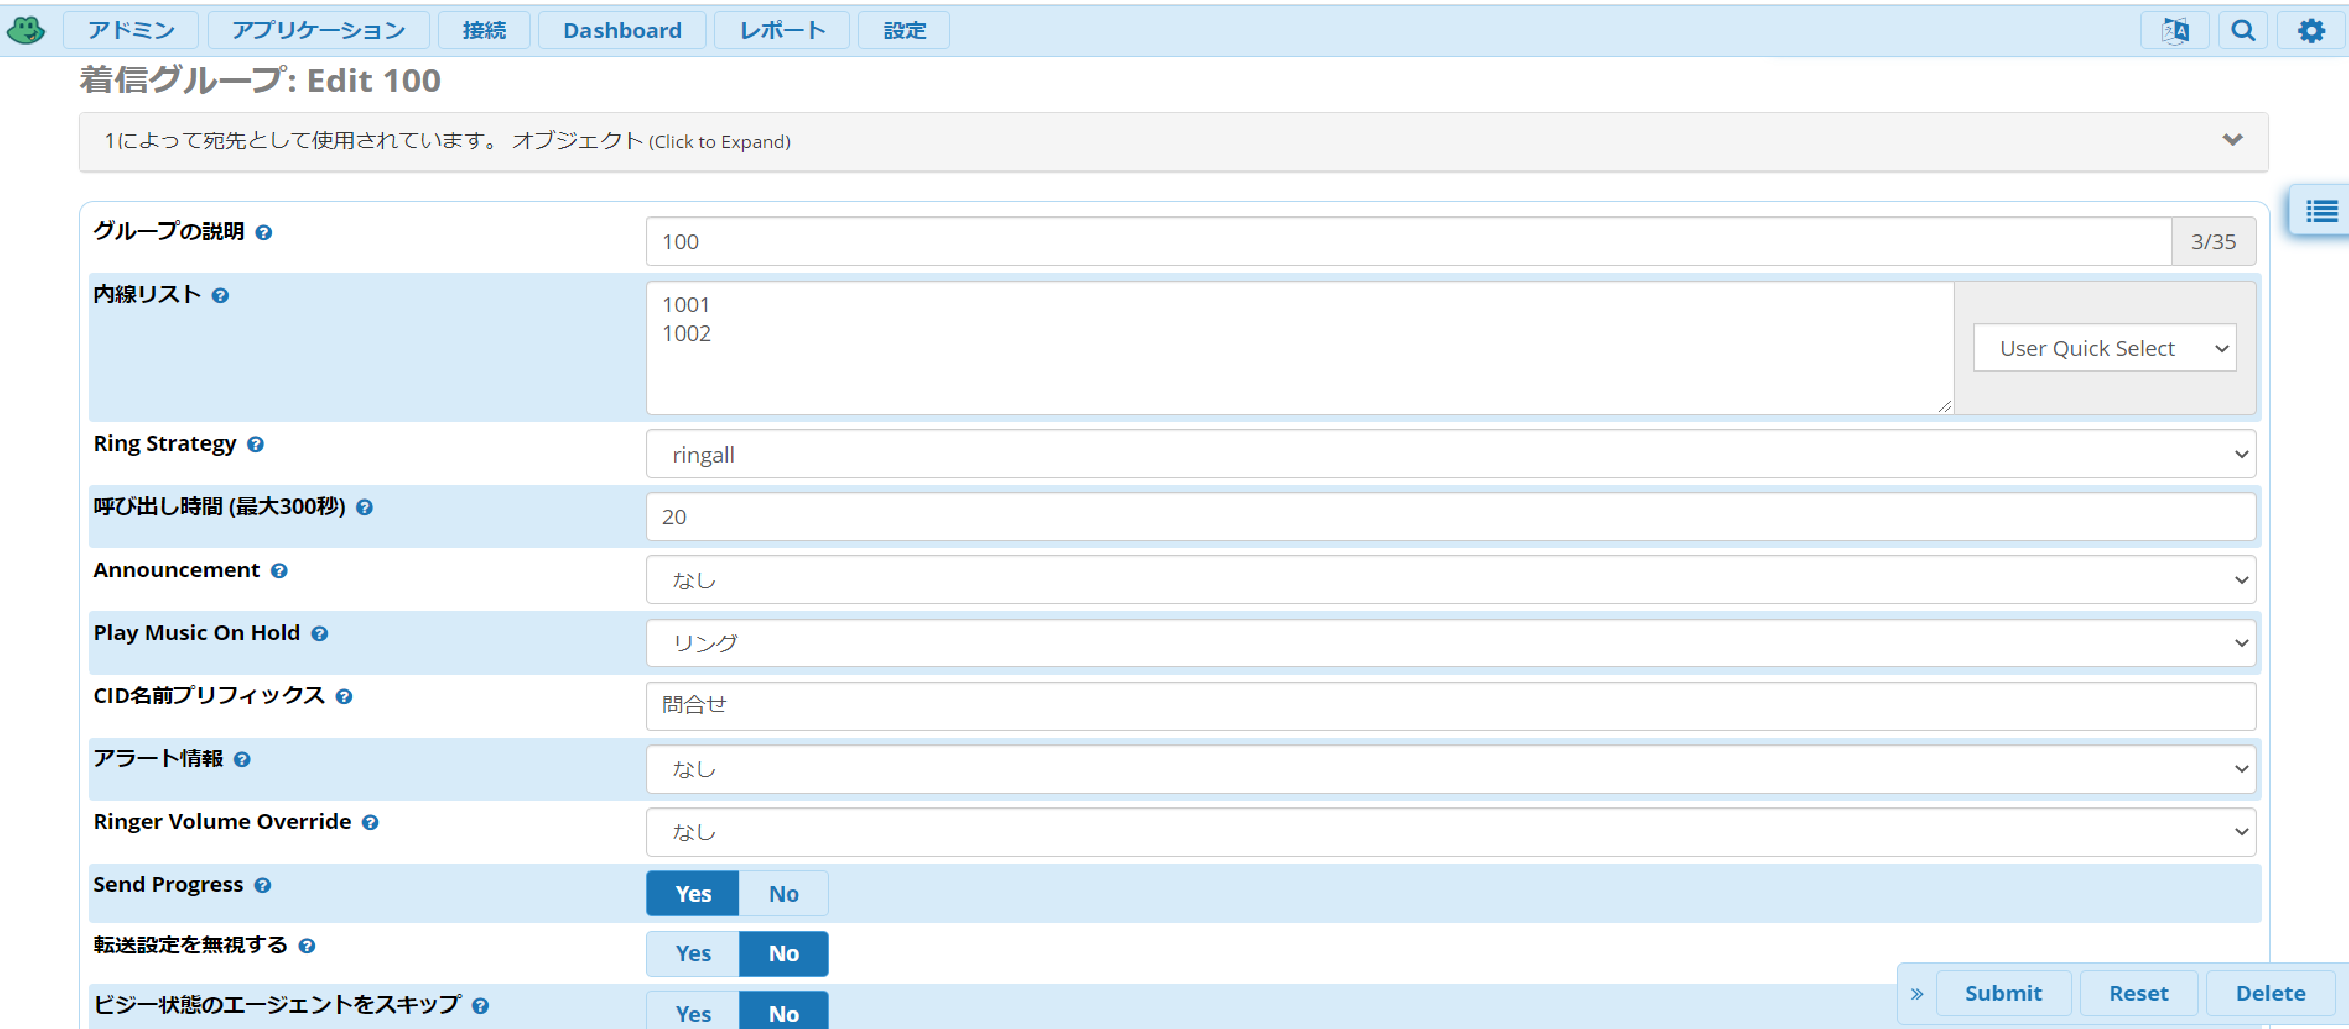
Task: Open the language translation icon
Action: click(2175, 31)
